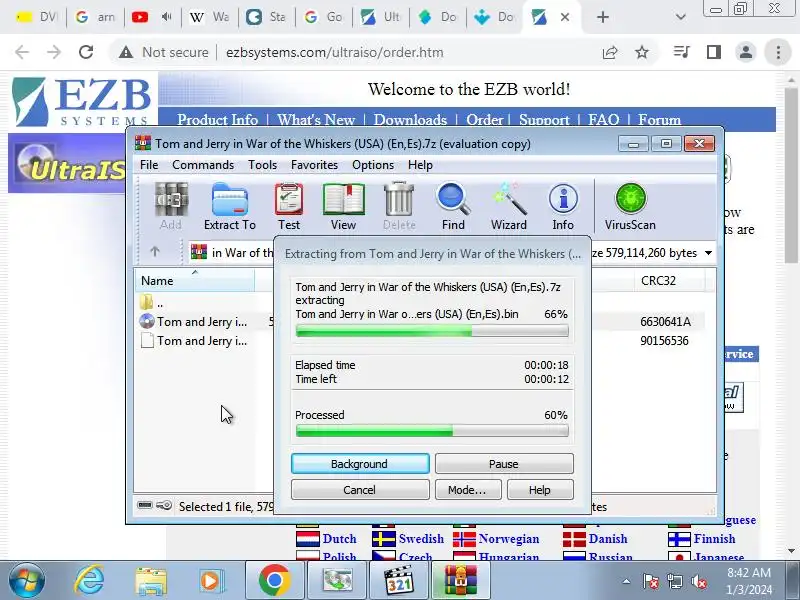Image resolution: width=800 pixels, height=600 pixels.
Task: Click the Extract To toolbar icon
Action: point(230,206)
